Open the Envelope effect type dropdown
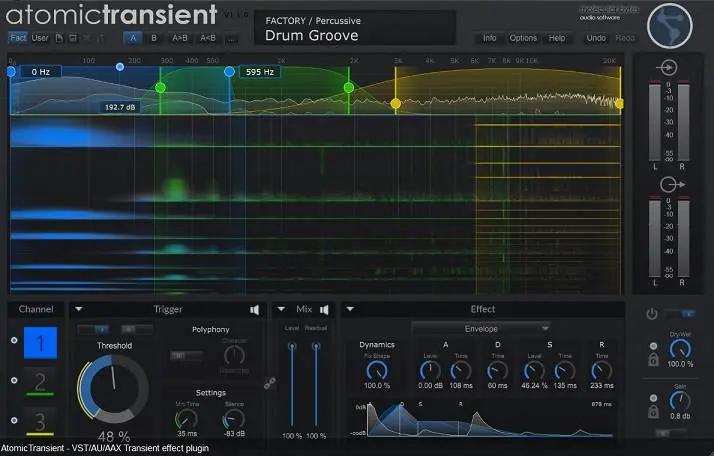 [481, 328]
